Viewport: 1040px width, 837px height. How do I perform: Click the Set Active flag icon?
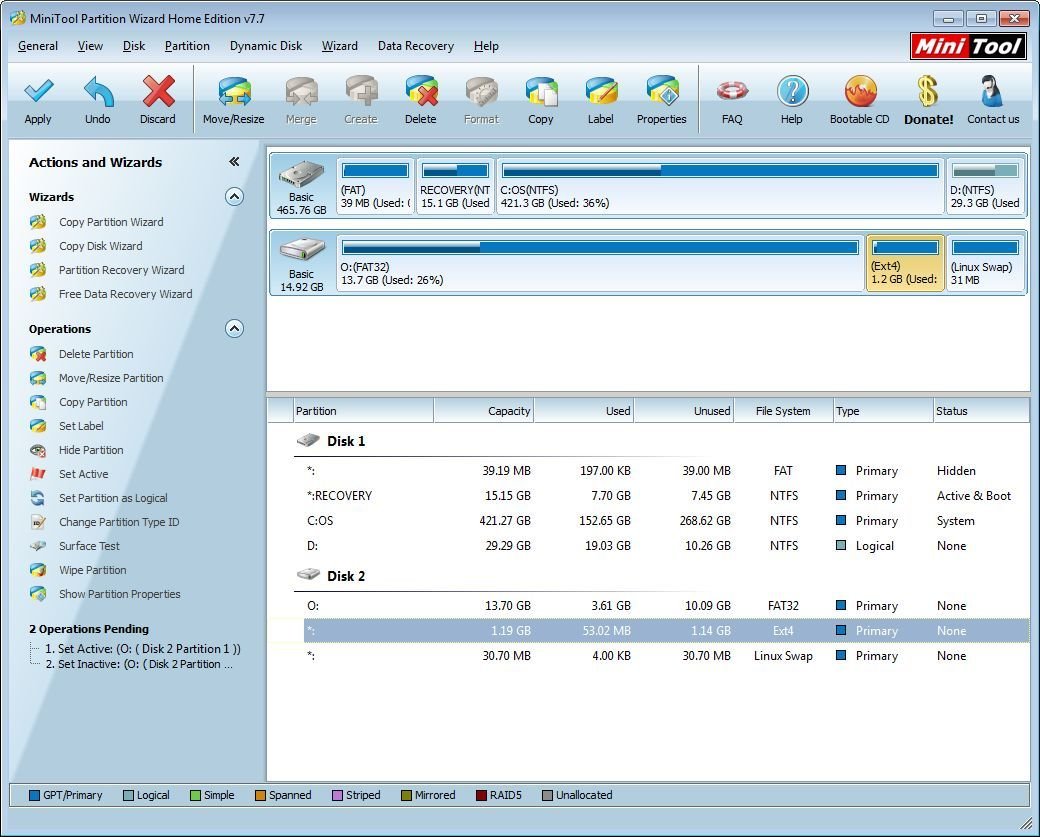point(38,474)
